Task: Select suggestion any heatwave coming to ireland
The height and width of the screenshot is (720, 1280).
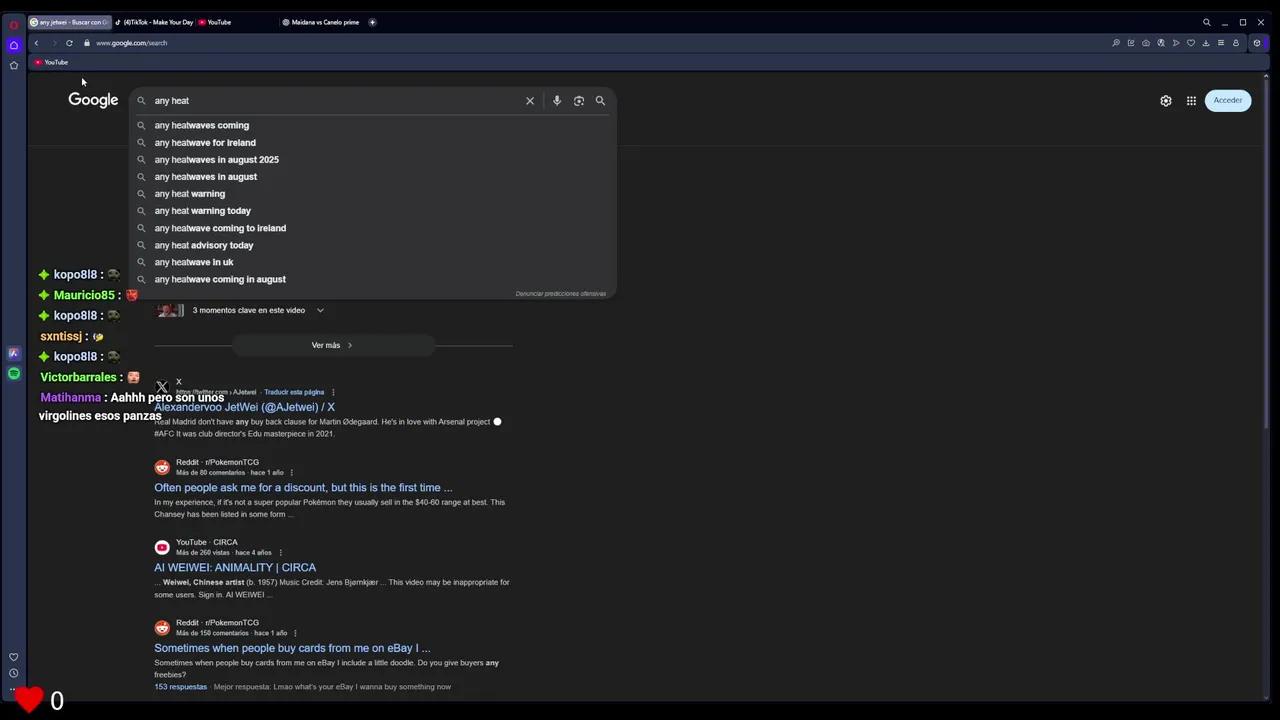Action: click(373, 228)
